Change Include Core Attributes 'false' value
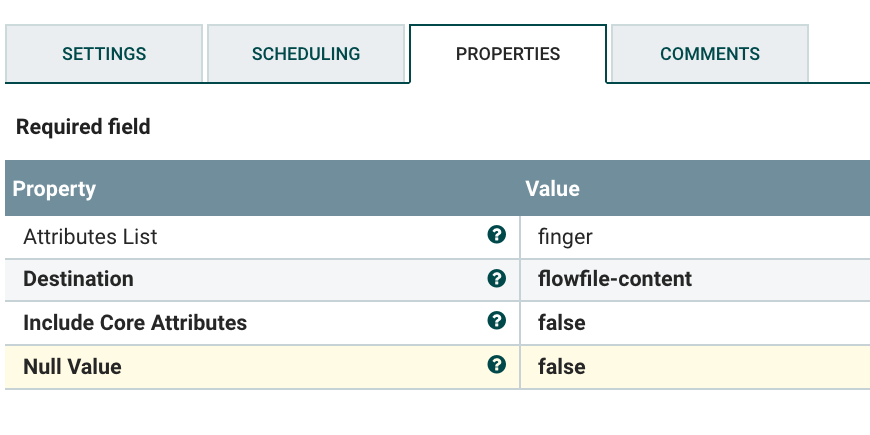The height and width of the screenshot is (435, 870). [561, 323]
